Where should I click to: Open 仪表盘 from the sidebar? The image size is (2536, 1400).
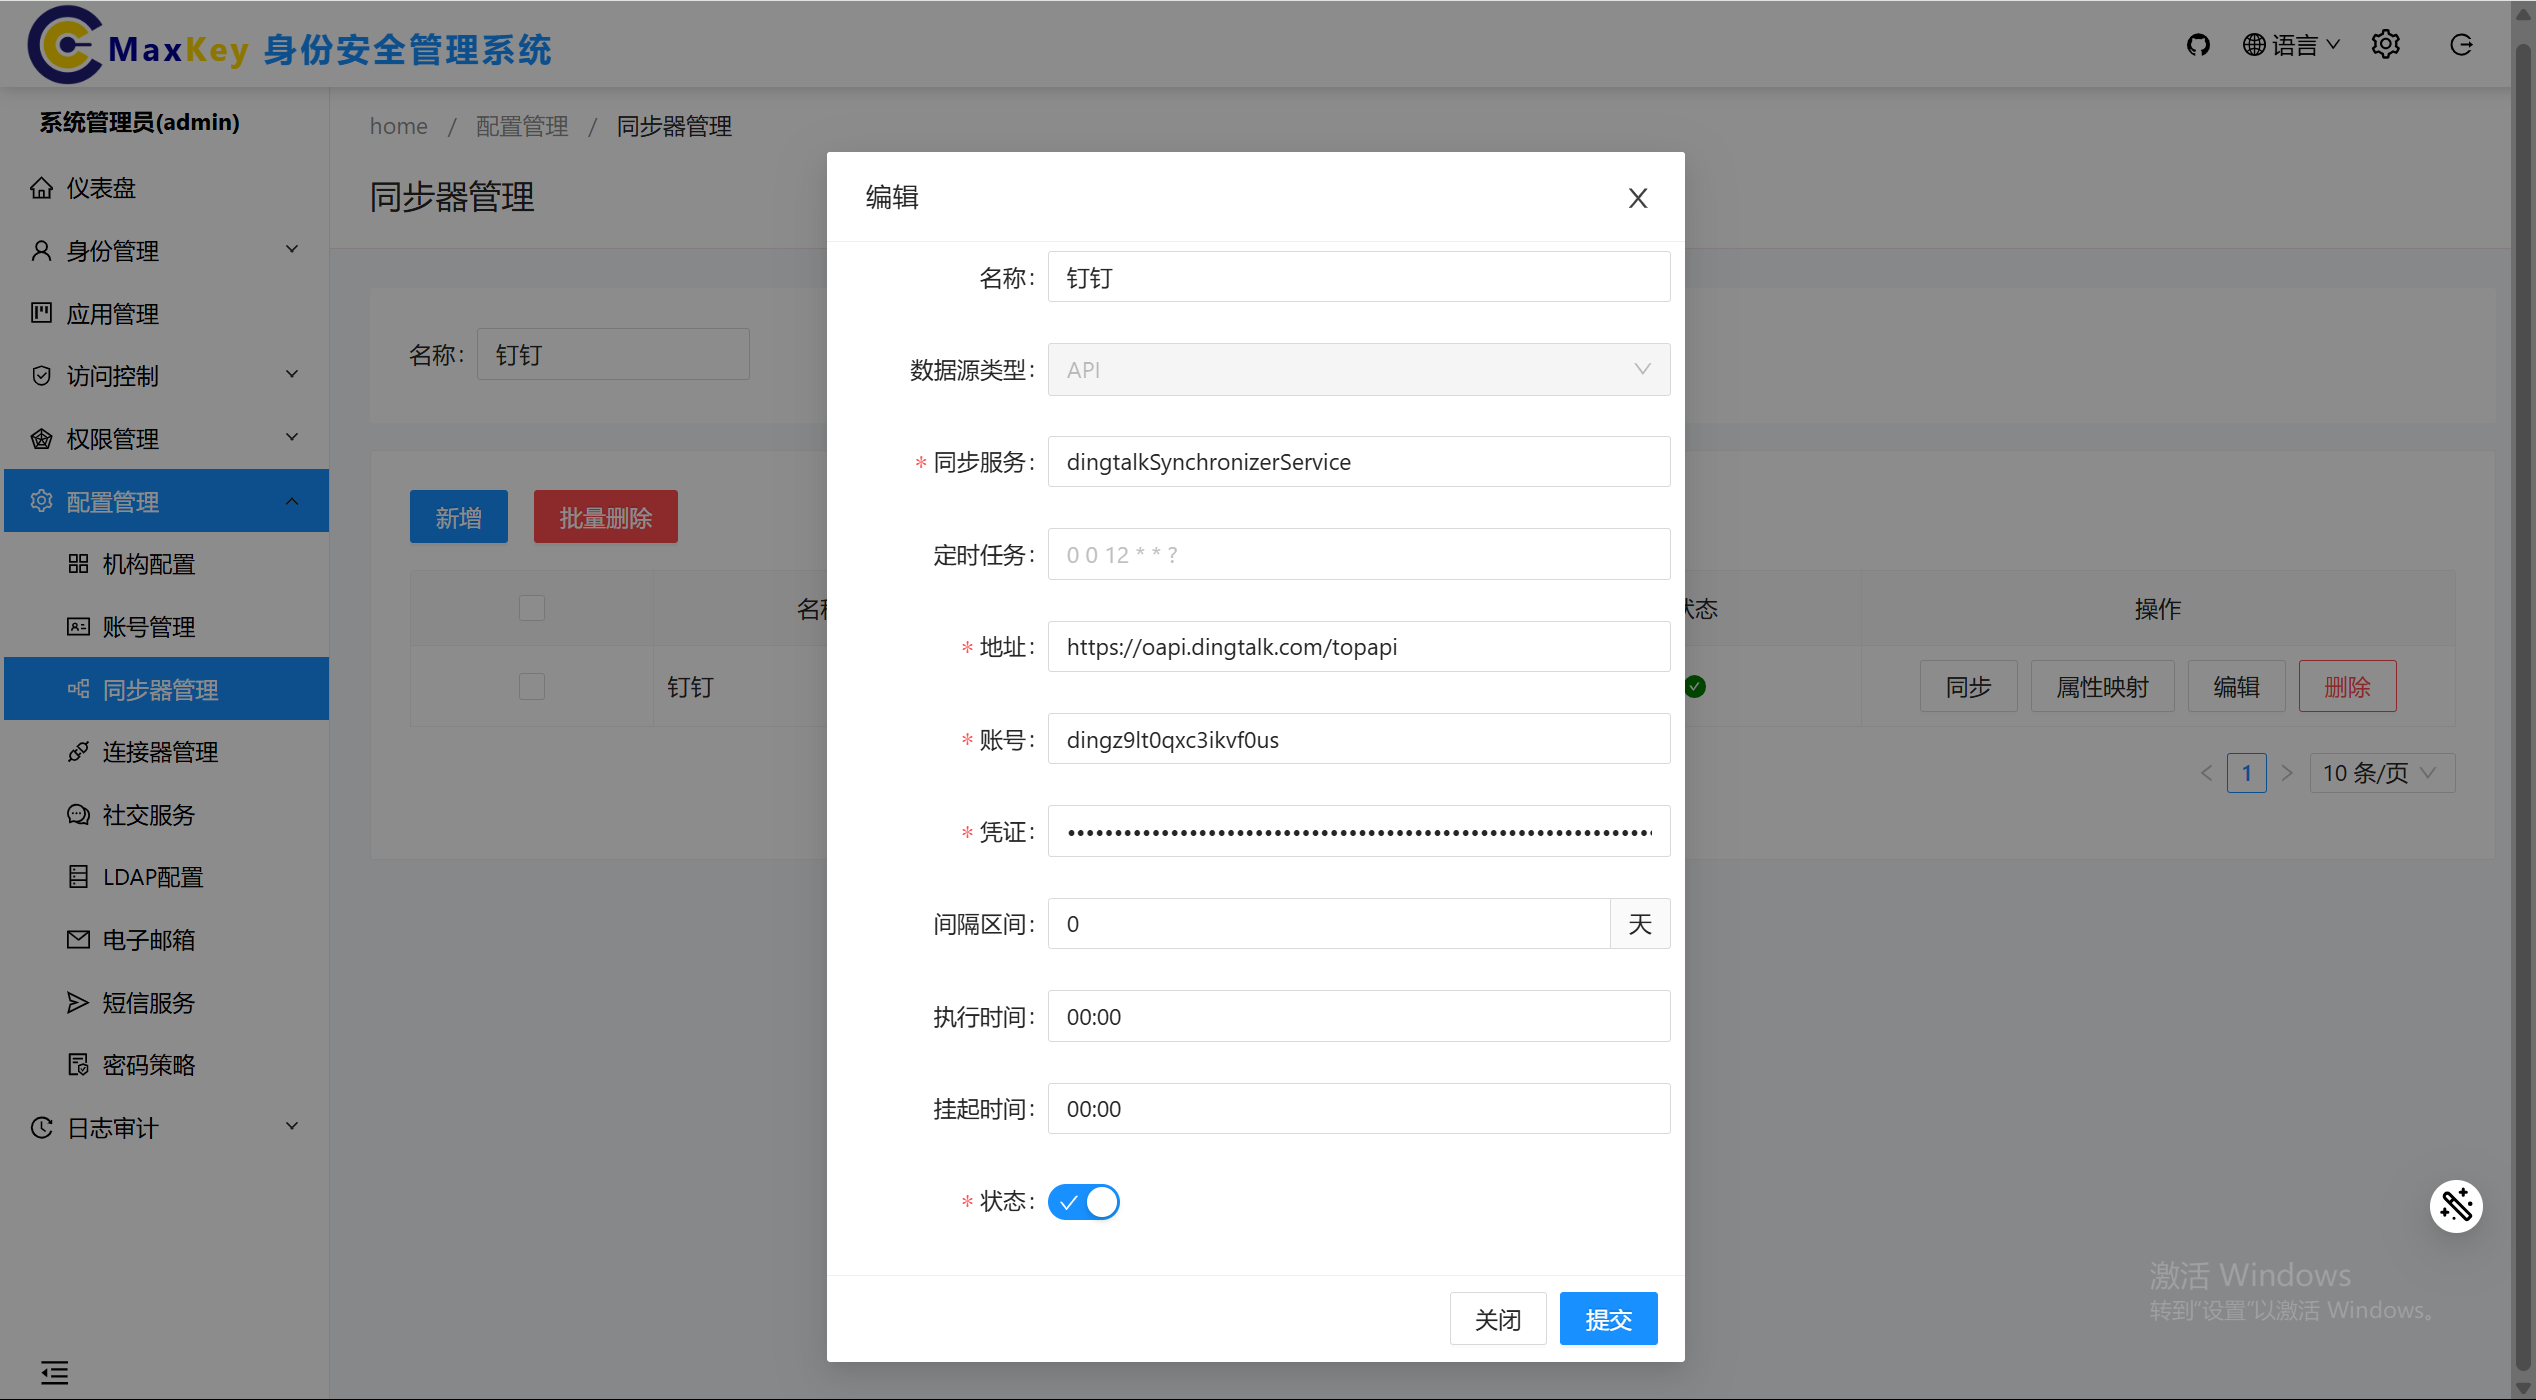[x=101, y=188]
